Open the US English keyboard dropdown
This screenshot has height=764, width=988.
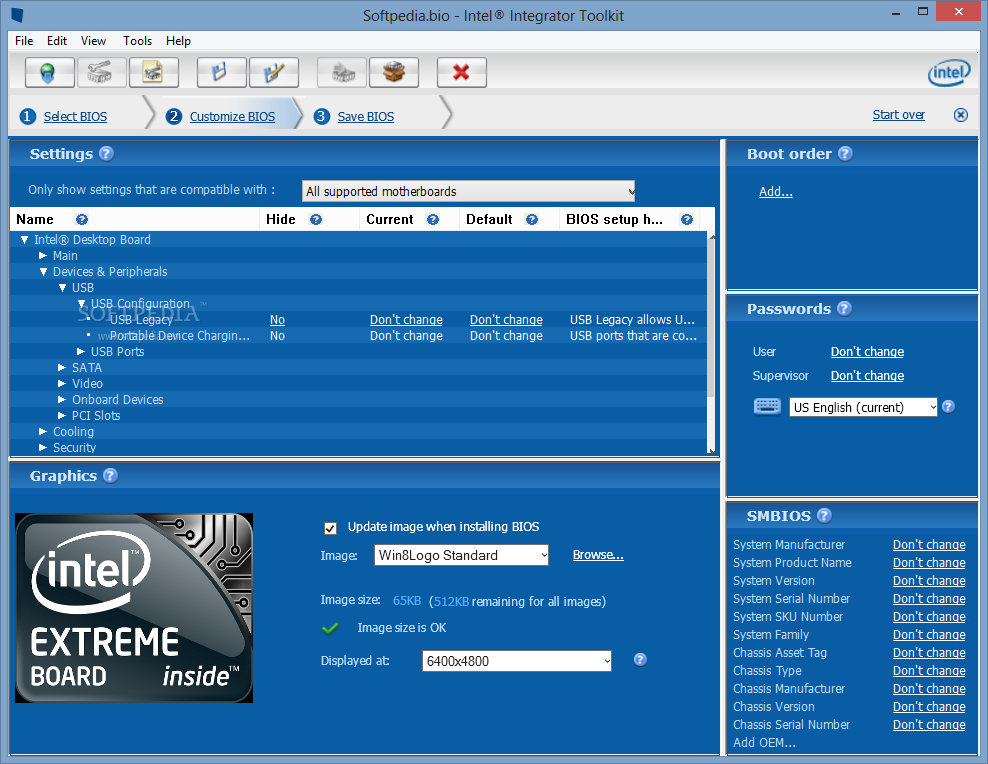pyautogui.click(x=863, y=407)
